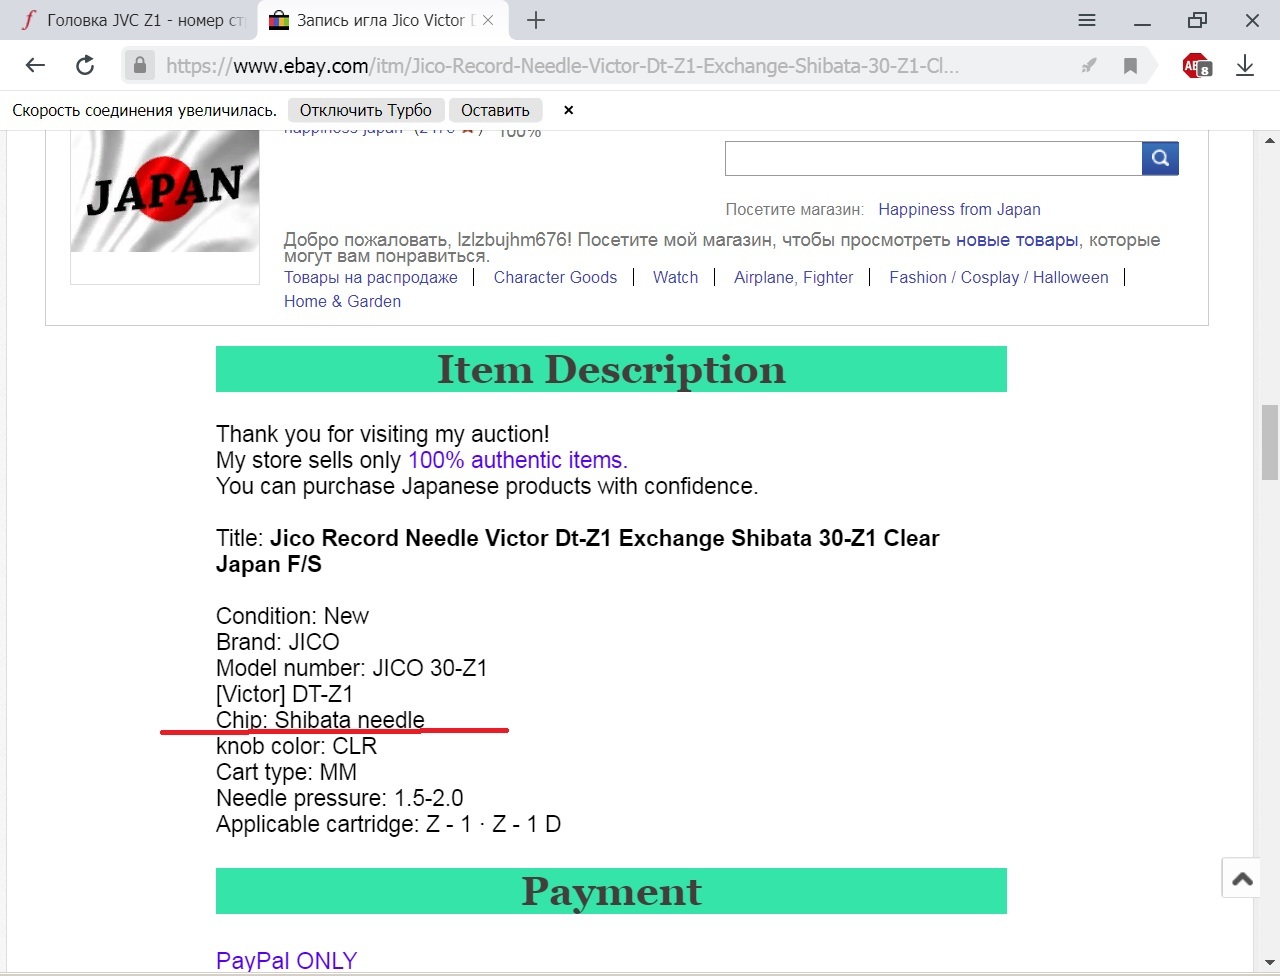Reload the current eBay page

pos(85,66)
